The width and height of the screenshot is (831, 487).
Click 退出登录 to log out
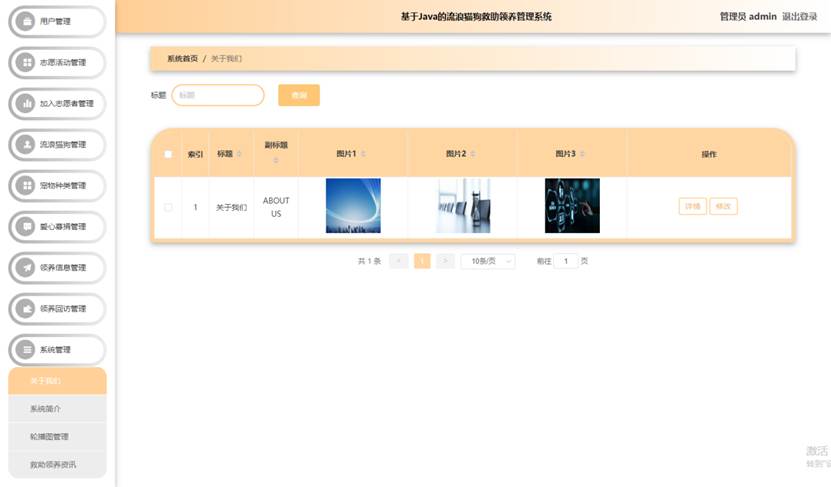point(800,16)
